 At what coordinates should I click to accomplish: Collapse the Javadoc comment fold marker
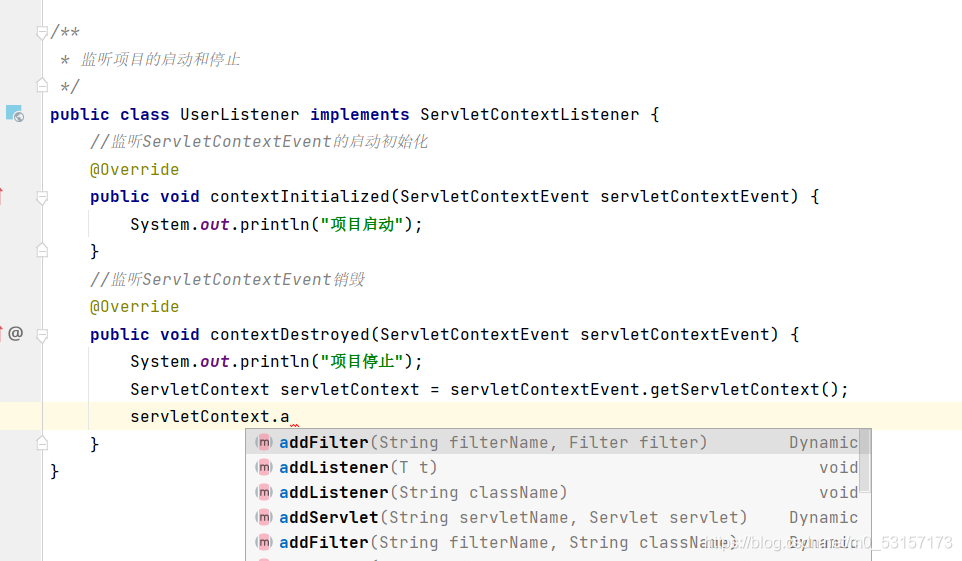tap(42, 32)
